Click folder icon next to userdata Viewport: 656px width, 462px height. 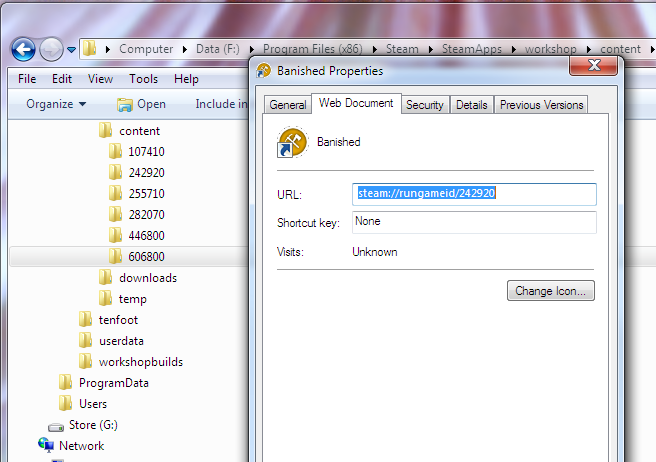(85, 340)
